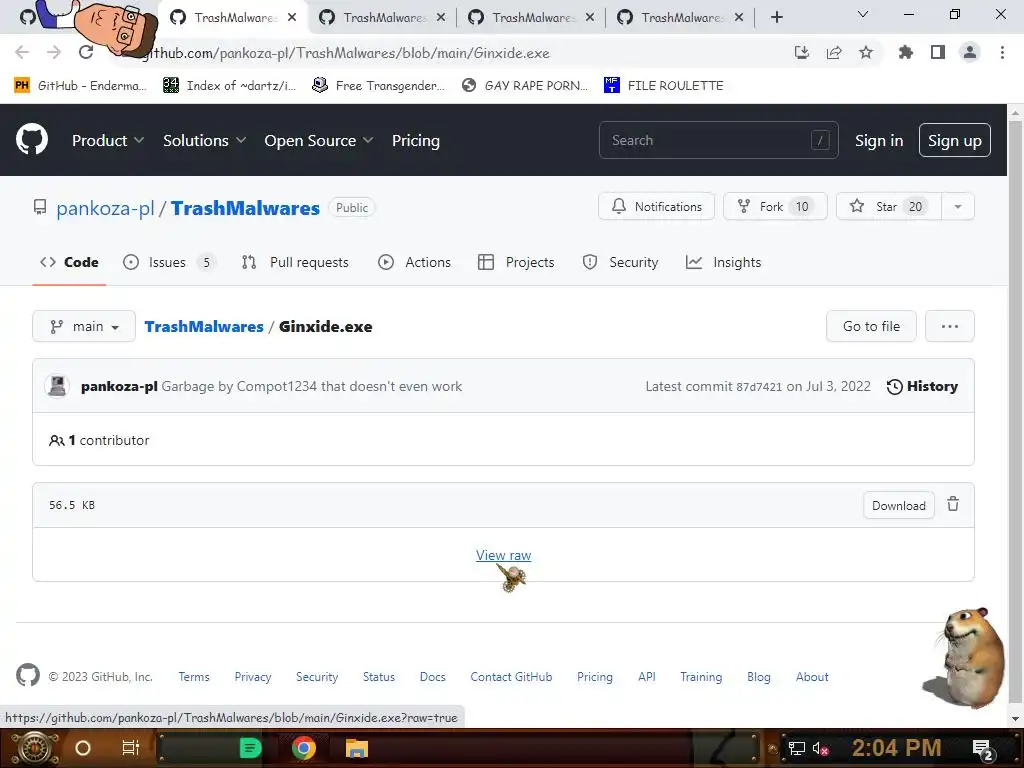Open the green notes app in taskbar
This screenshot has width=1024, height=768.
point(250,748)
